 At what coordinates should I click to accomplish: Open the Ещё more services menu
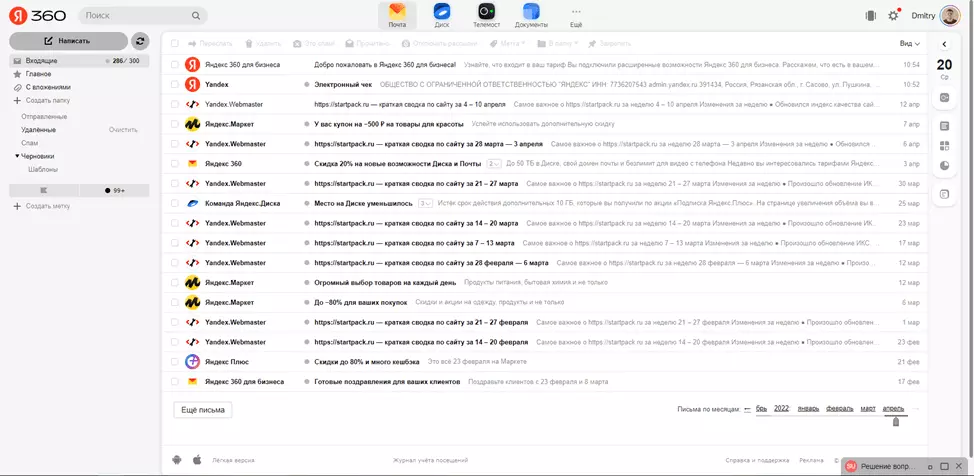pos(576,16)
